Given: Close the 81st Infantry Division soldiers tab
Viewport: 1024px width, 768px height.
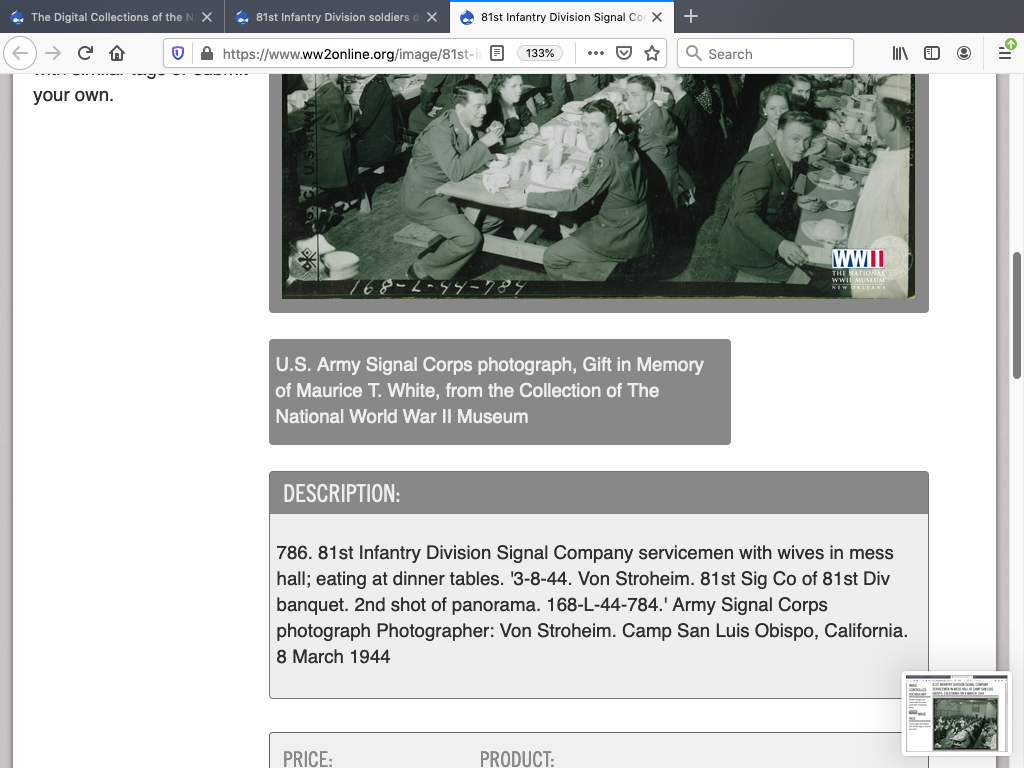Looking at the screenshot, I should tap(432, 17).
